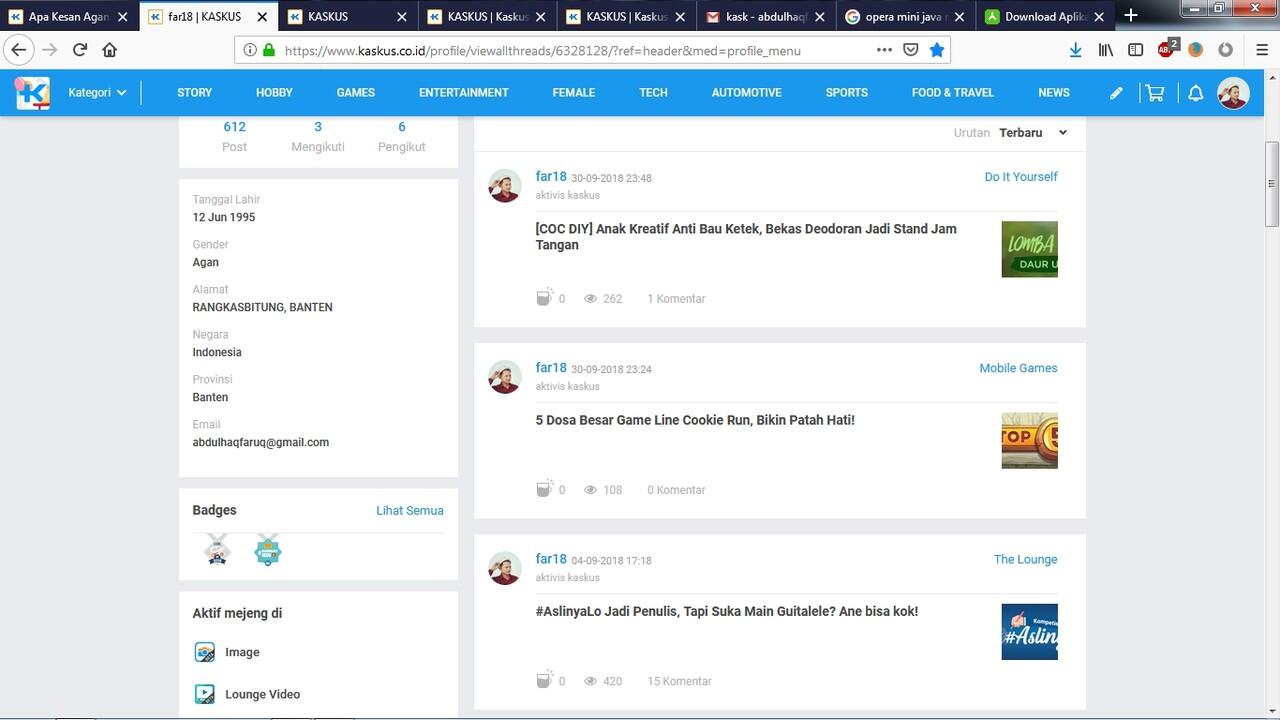Image resolution: width=1280 pixels, height=720 pixels.
Task: Click the Image forum icon
Action: click(204, 652)
